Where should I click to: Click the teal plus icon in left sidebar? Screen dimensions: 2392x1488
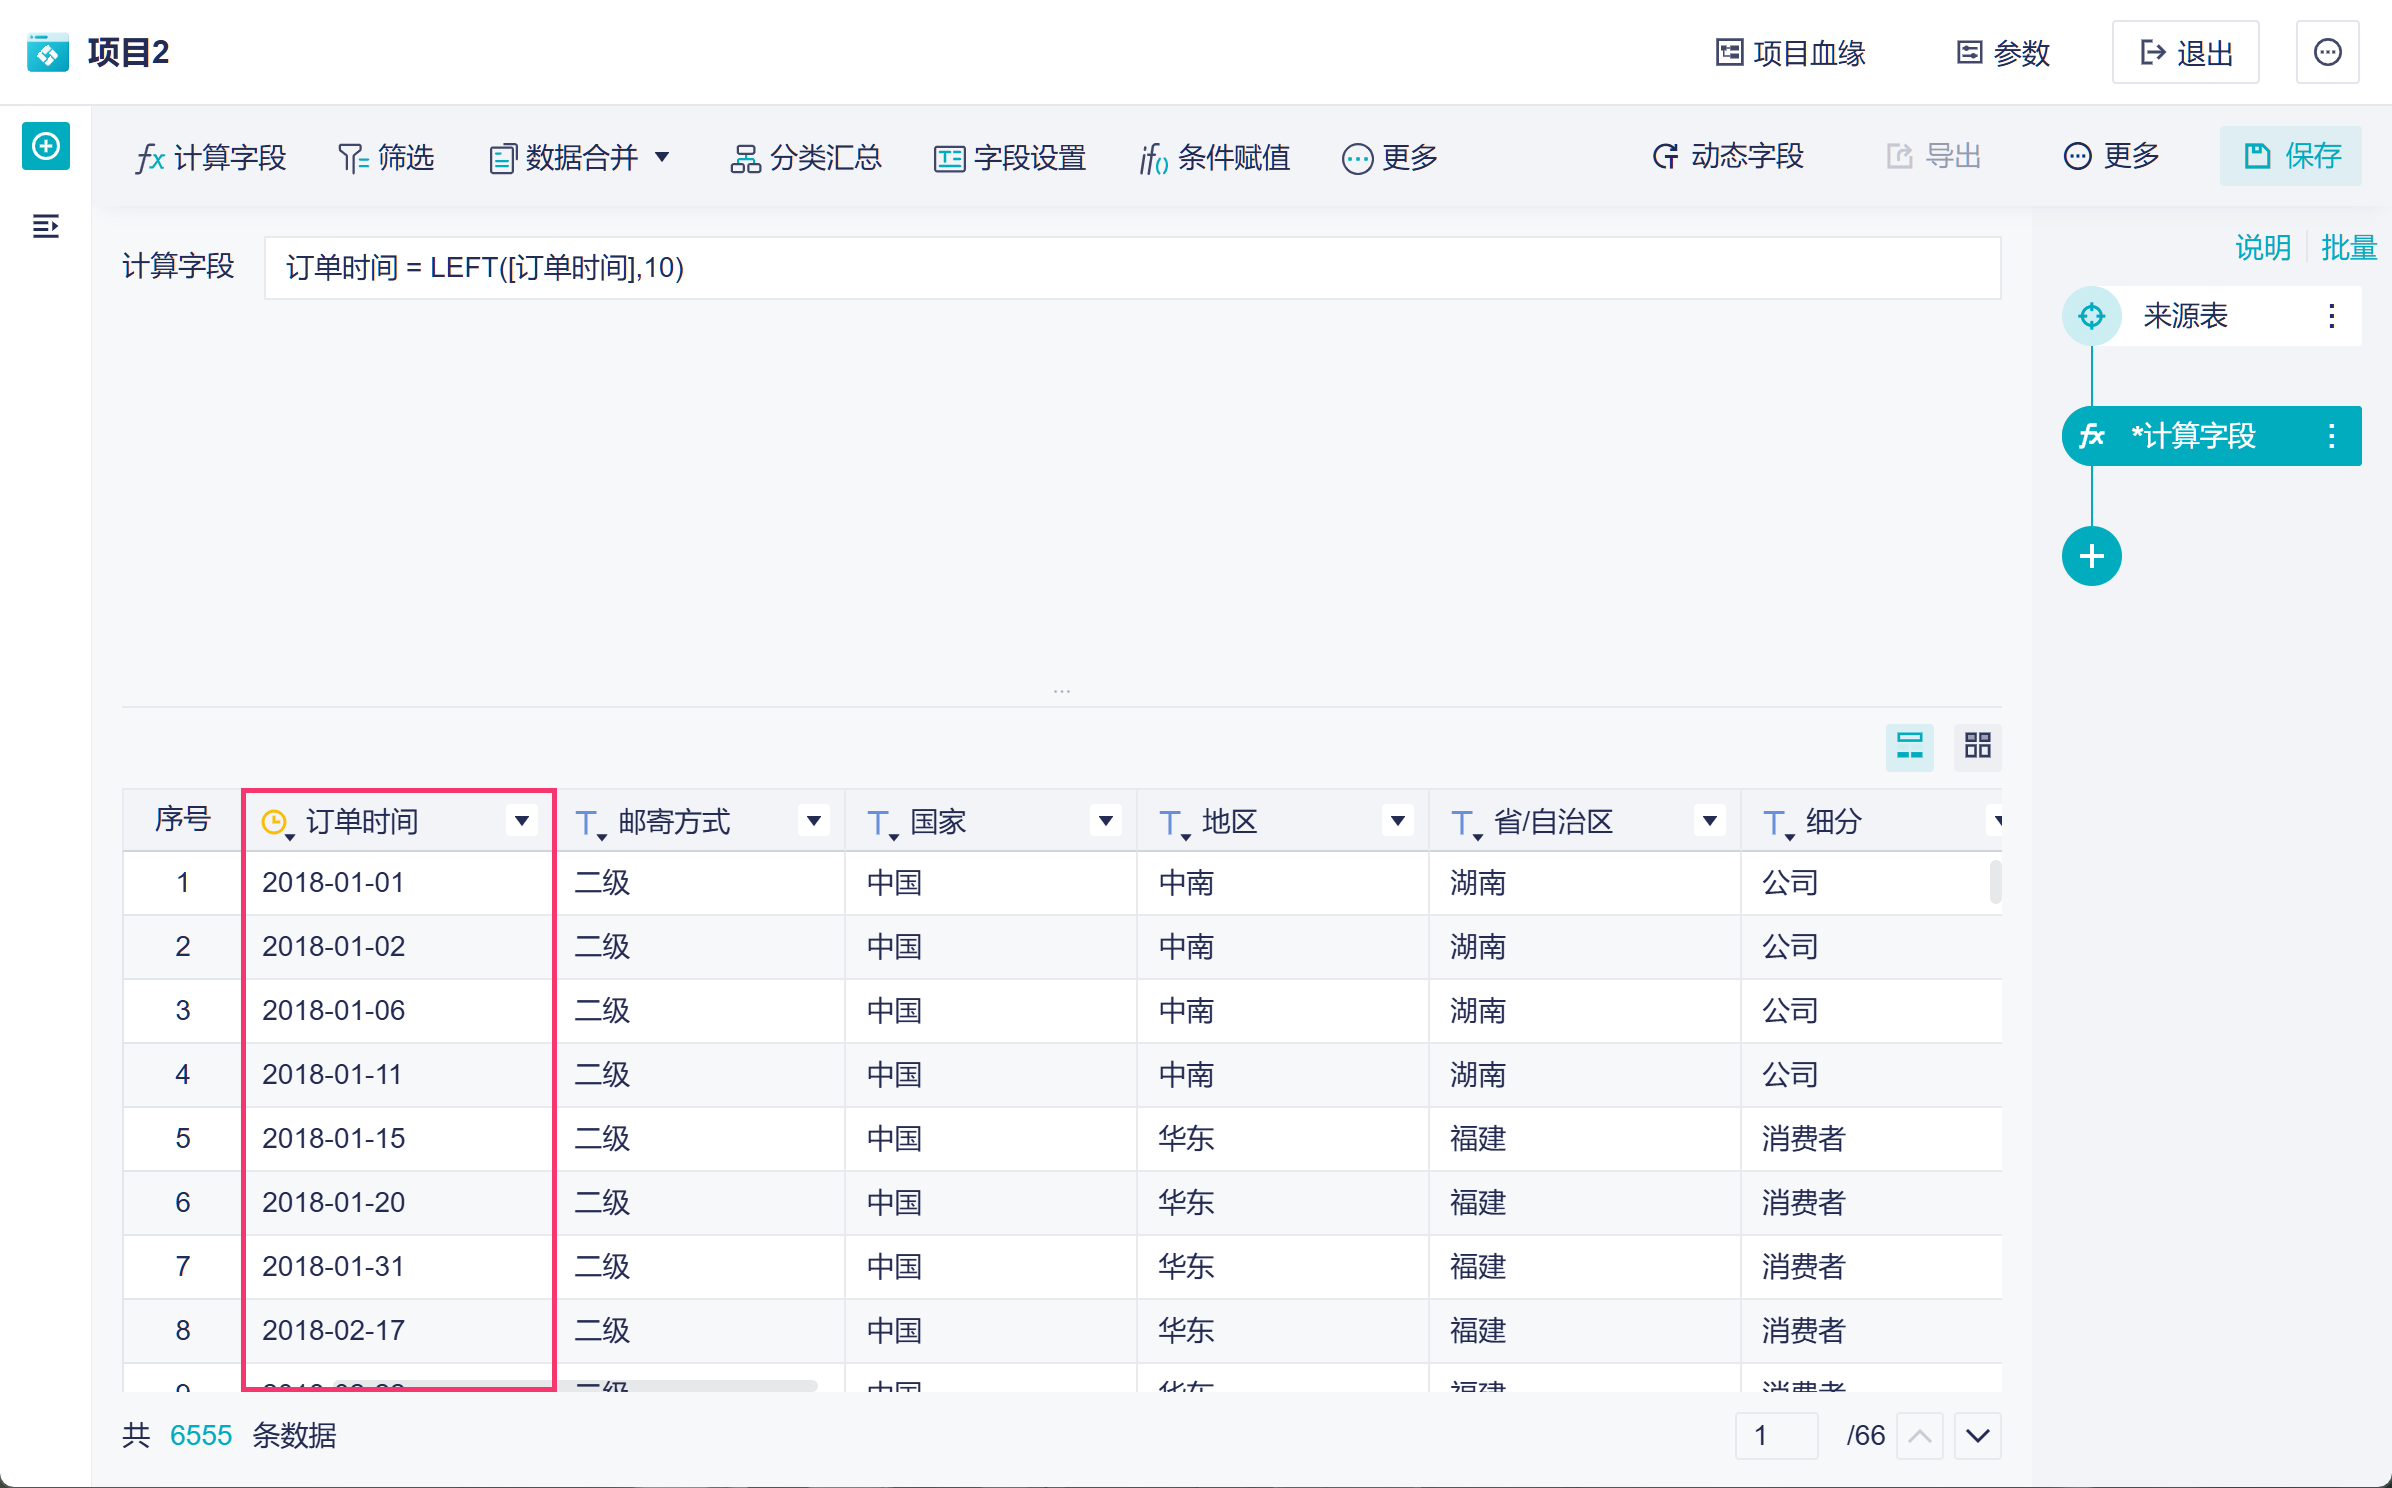(46, 147)
